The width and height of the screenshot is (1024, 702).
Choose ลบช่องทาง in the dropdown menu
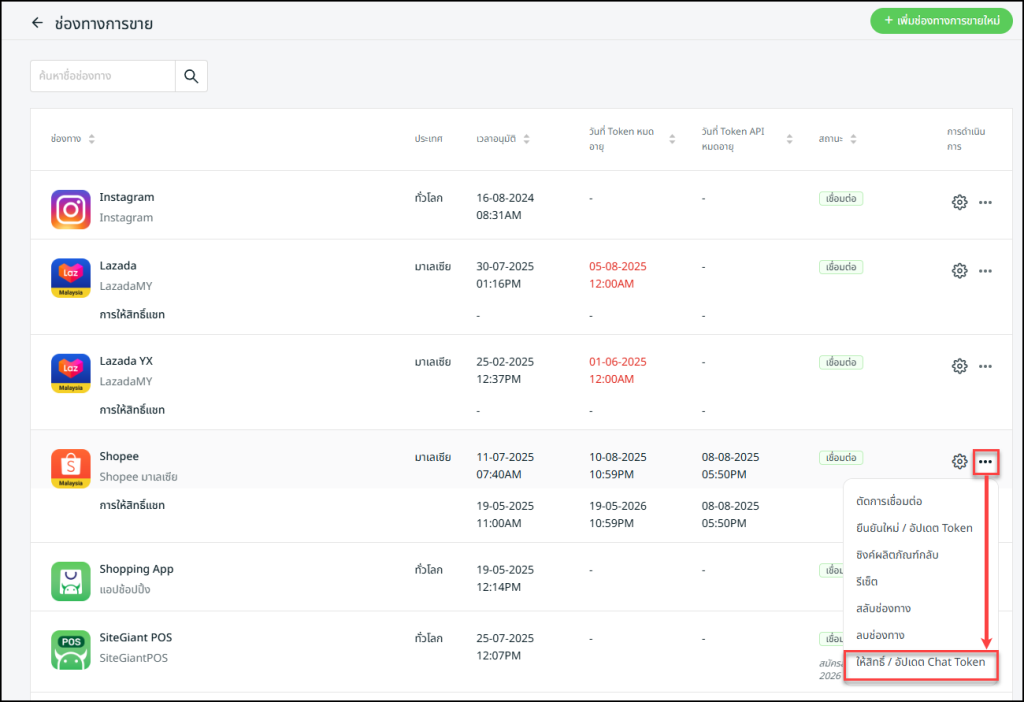[x=880, y=635]
